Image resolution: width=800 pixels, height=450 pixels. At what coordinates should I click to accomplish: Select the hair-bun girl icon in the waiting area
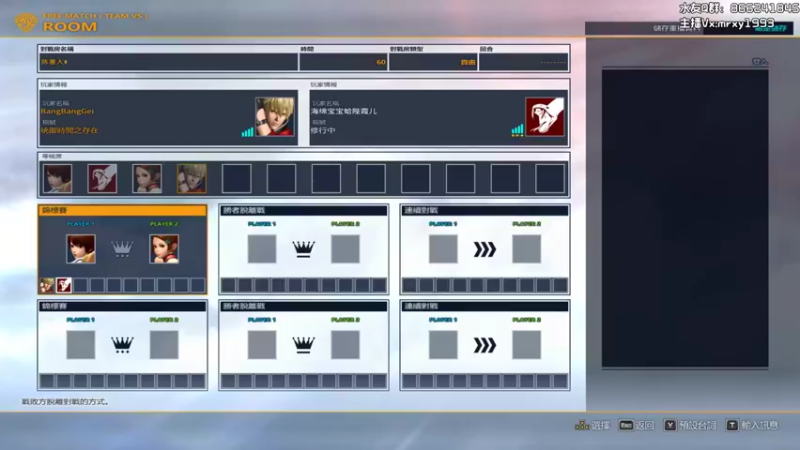click(x=147, y=179)
